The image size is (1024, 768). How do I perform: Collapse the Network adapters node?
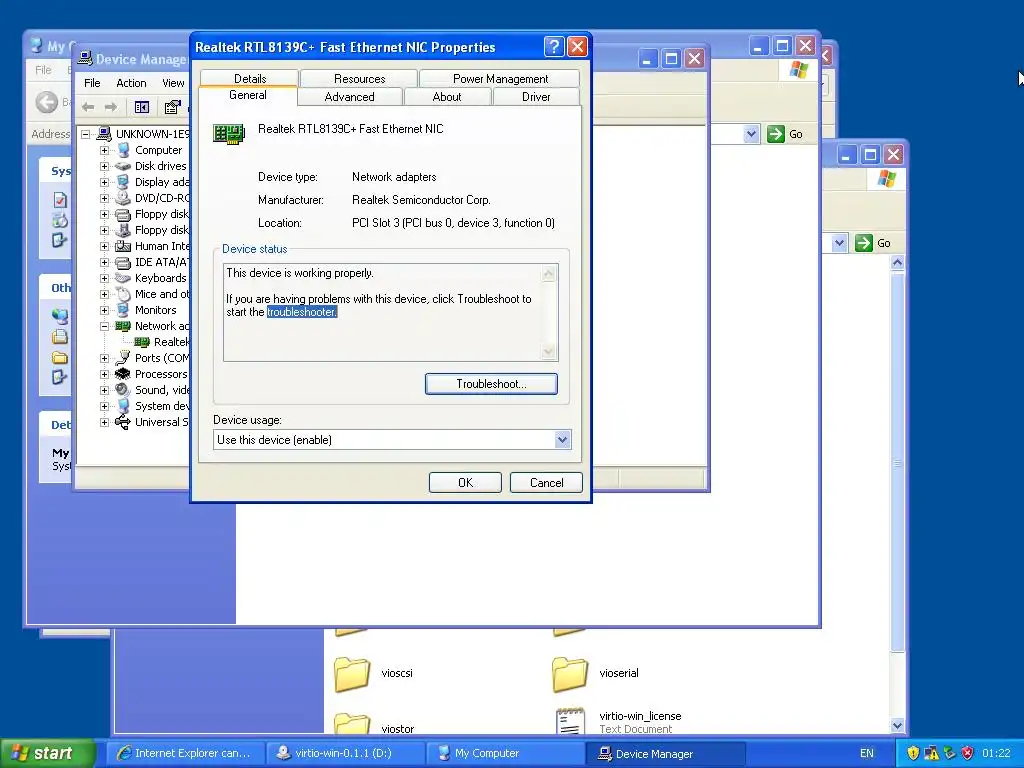[104, 326]
